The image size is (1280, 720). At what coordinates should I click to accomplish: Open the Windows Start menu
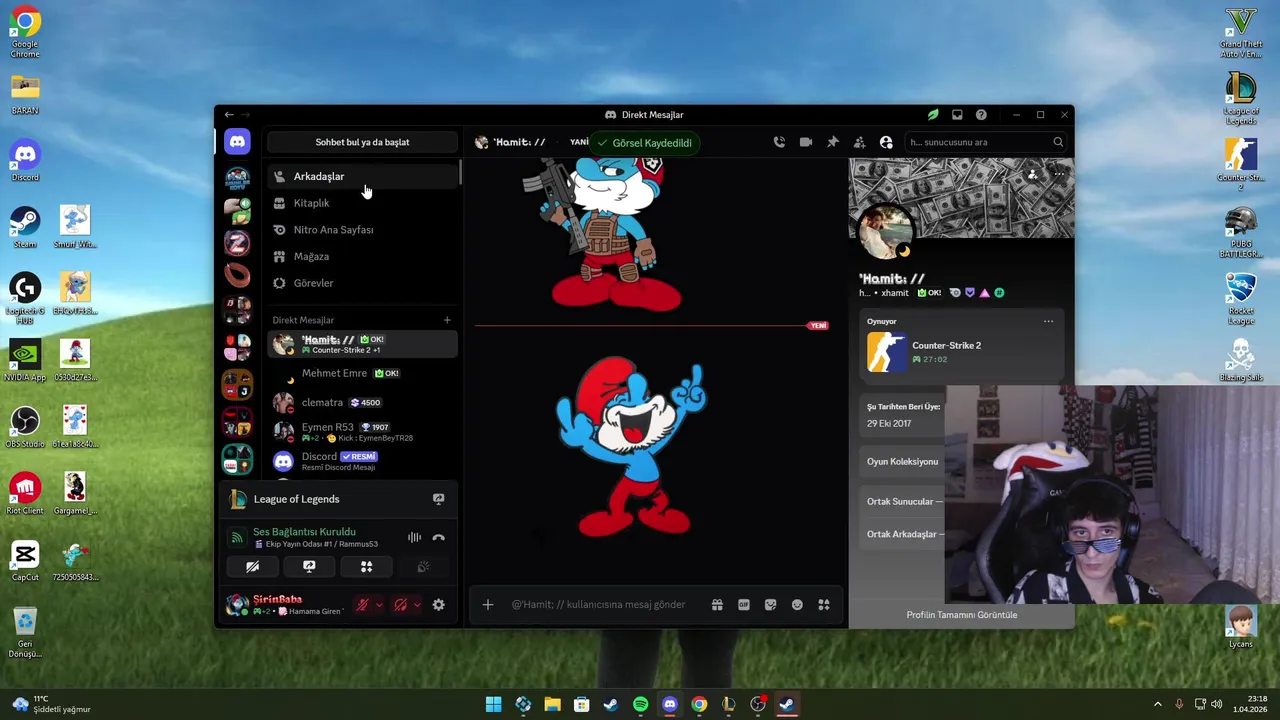(493, 705)
